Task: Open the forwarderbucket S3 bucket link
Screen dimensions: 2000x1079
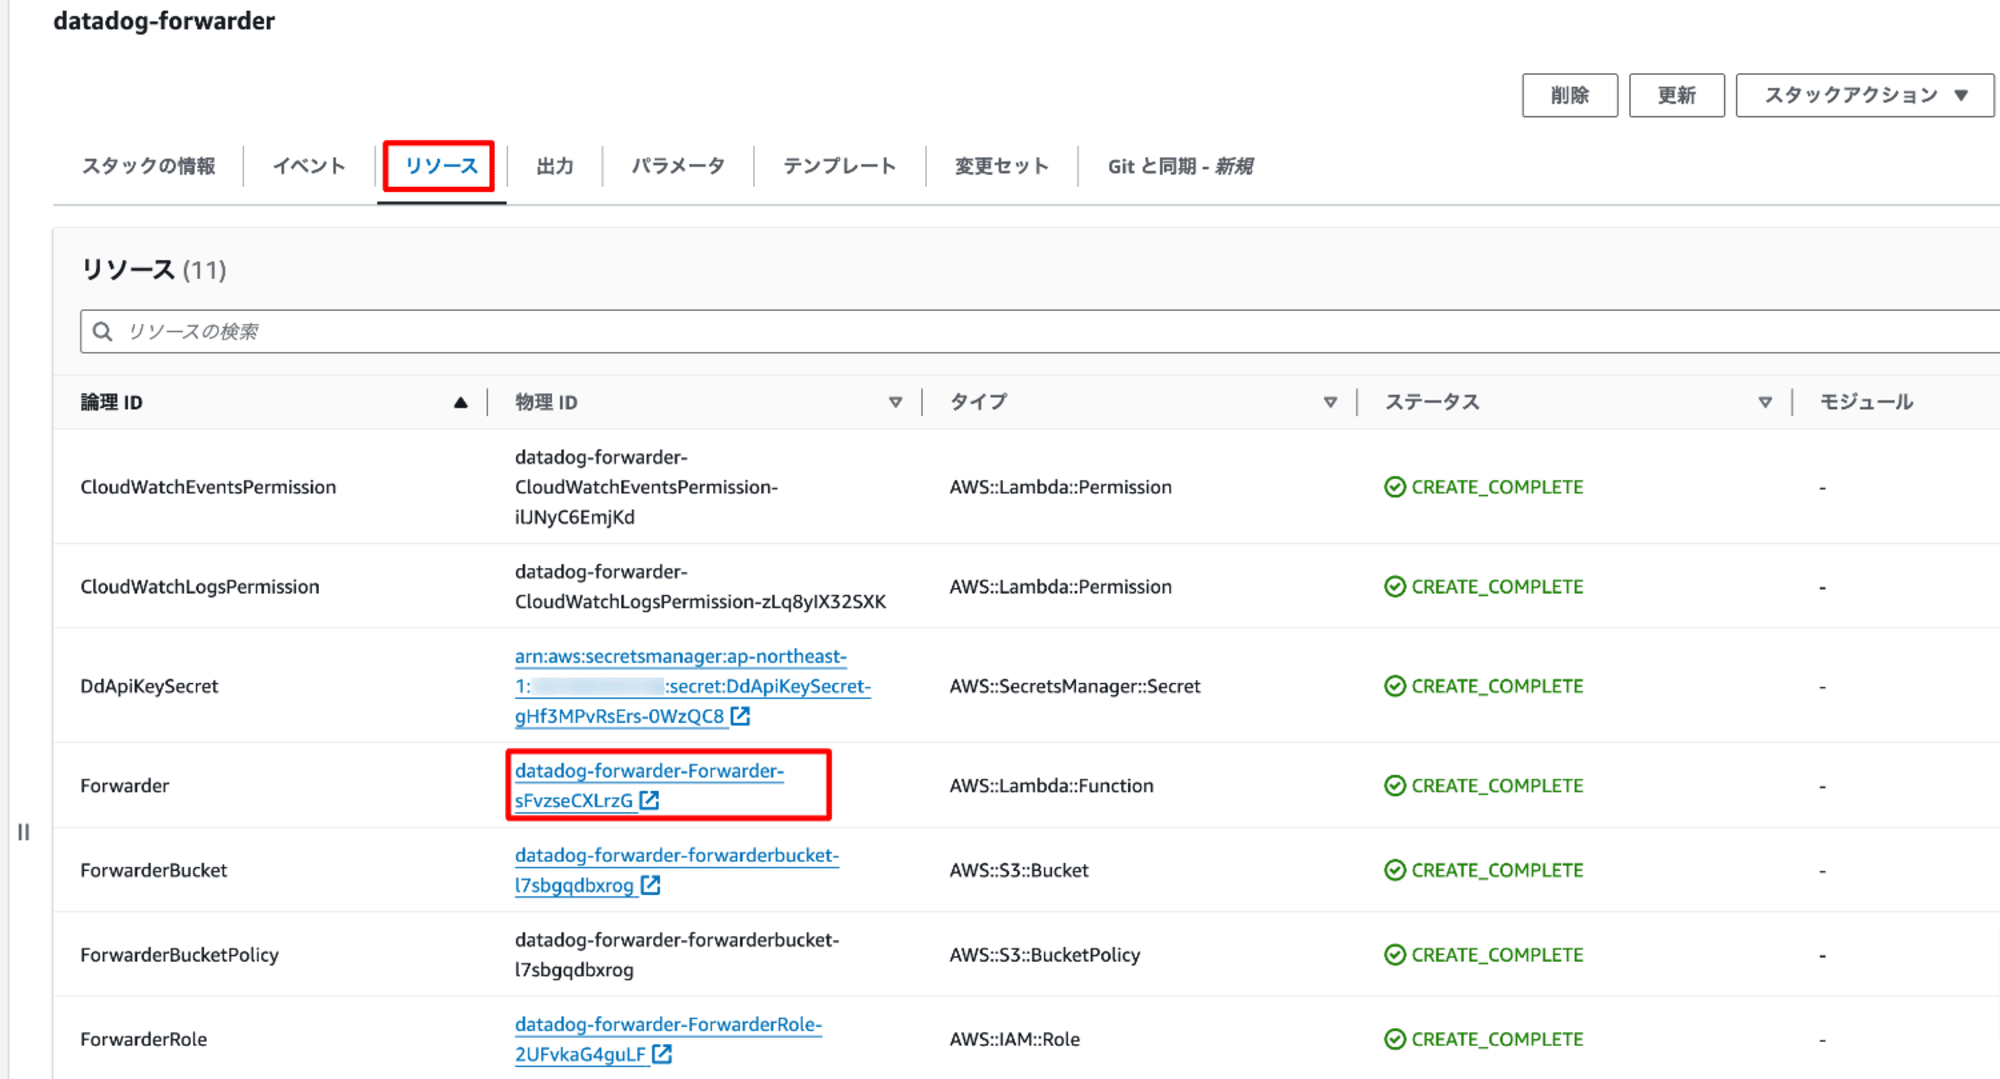Action: [677, 870]
